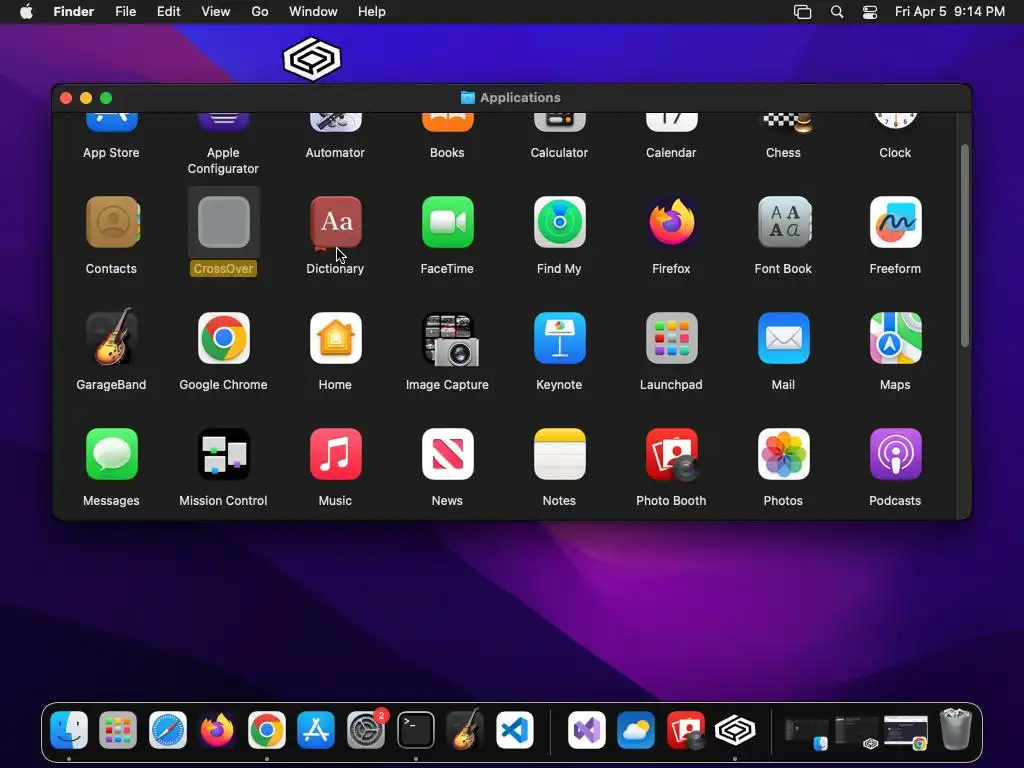The height and width of the screenshot is (768, 1024).
Task: Select the CrossOver app icon
Action: pos(223,222)
